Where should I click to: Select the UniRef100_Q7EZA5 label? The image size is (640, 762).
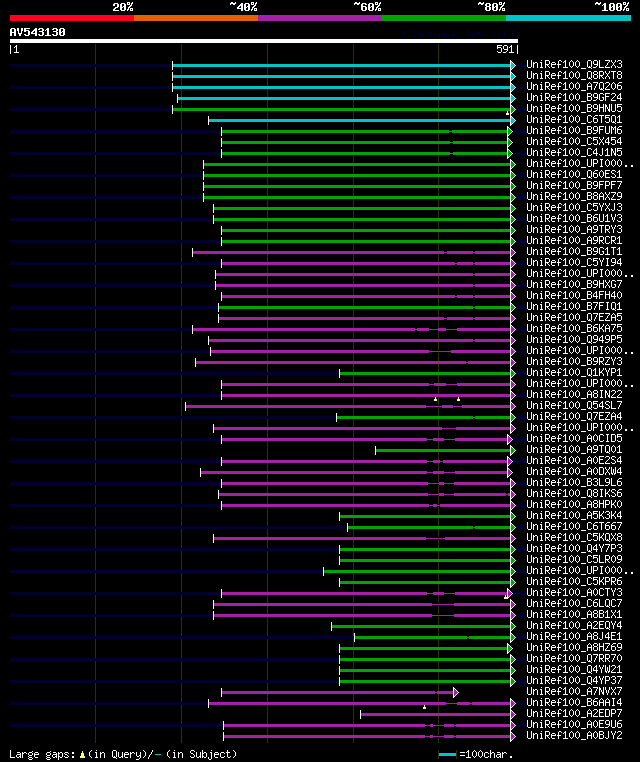pos(574,317)
